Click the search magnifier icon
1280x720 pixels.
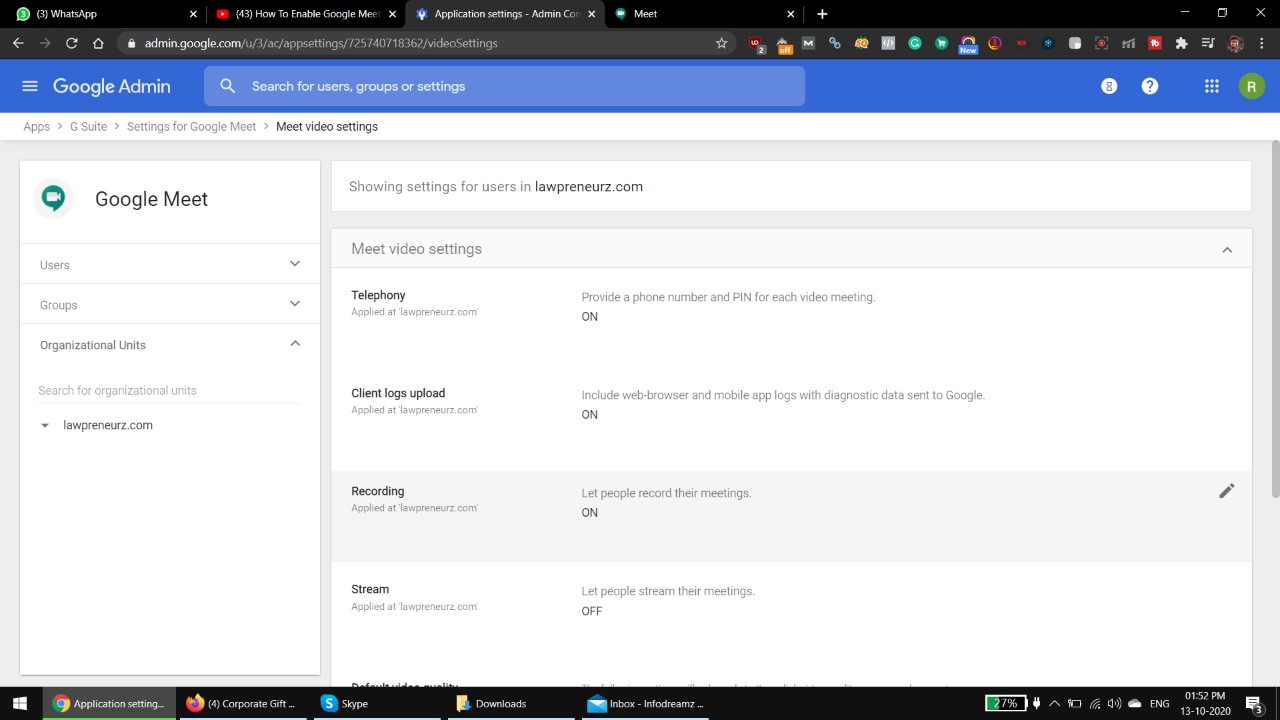click(228, 86)
